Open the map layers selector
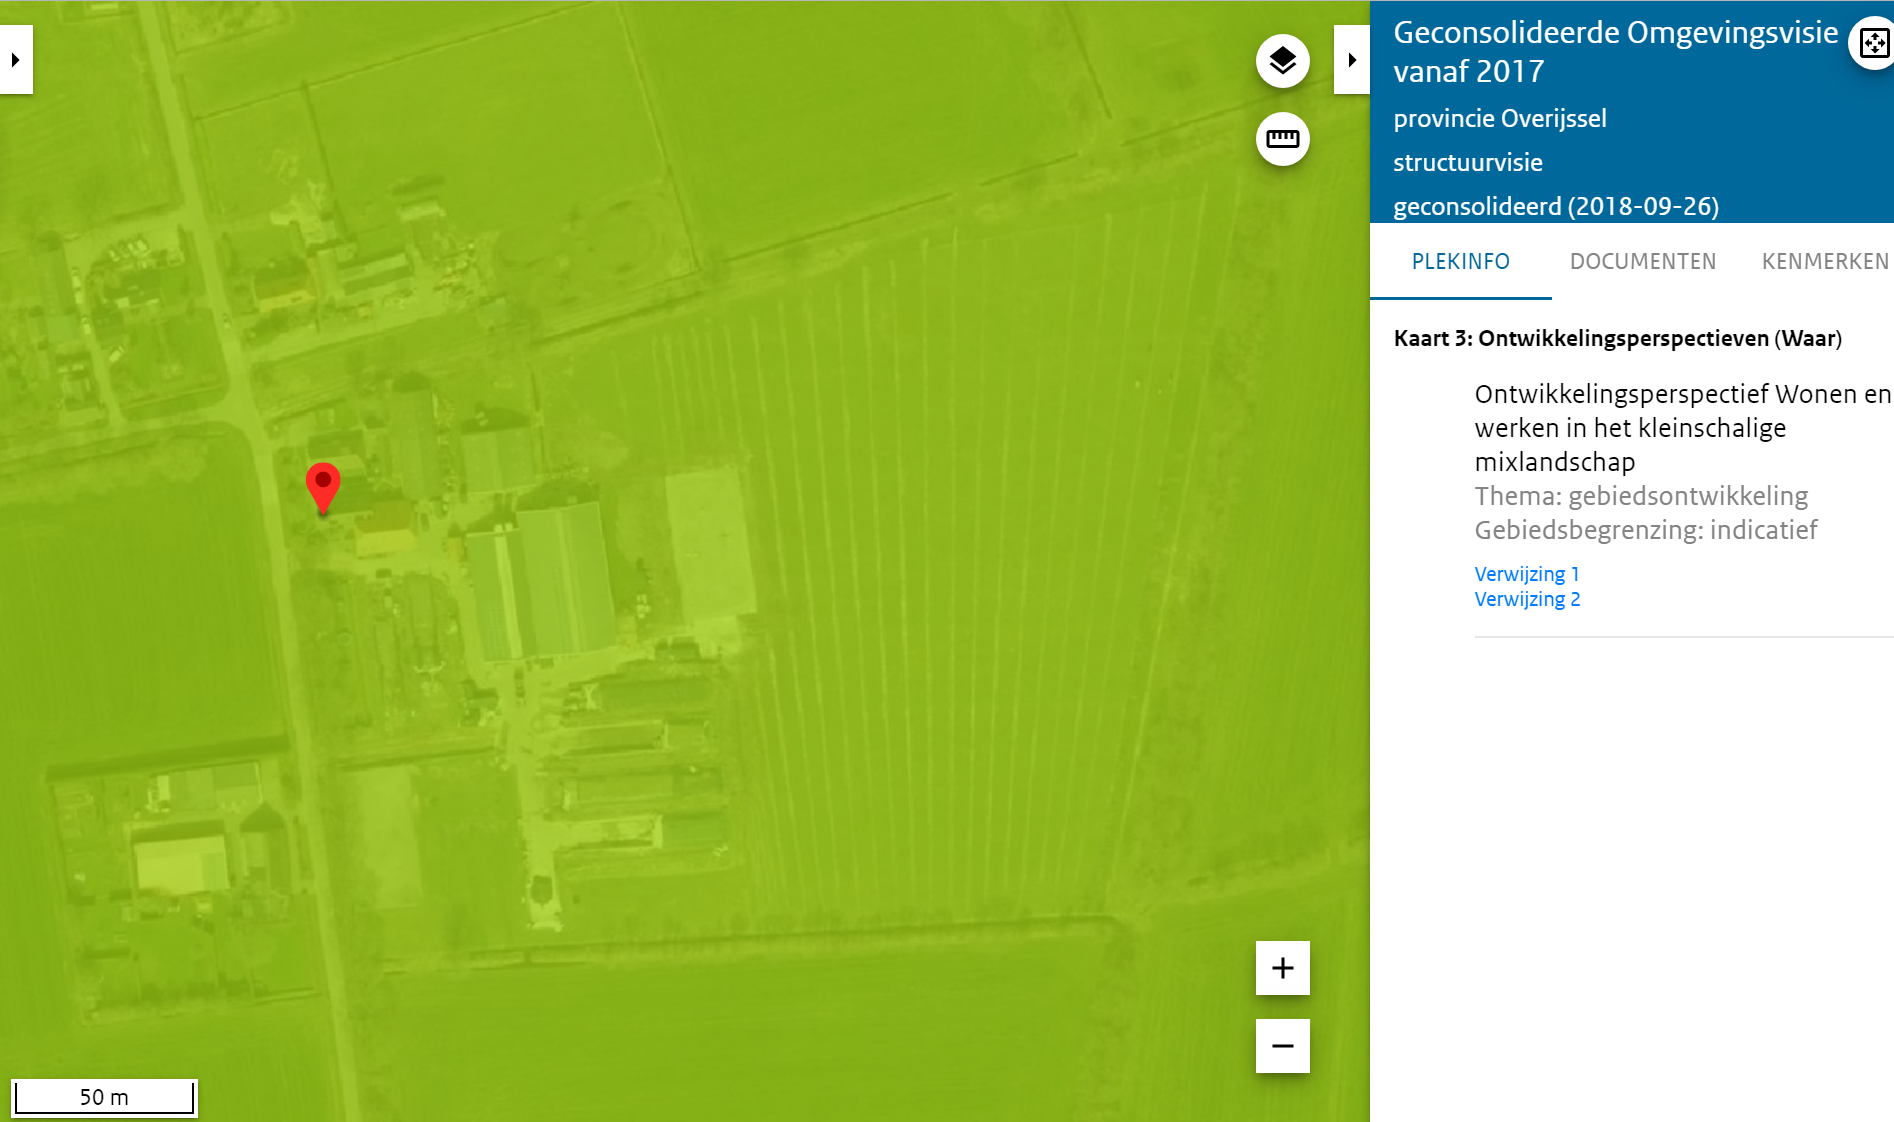The image size is (1894, 1122). click(x=1283, y=61)
